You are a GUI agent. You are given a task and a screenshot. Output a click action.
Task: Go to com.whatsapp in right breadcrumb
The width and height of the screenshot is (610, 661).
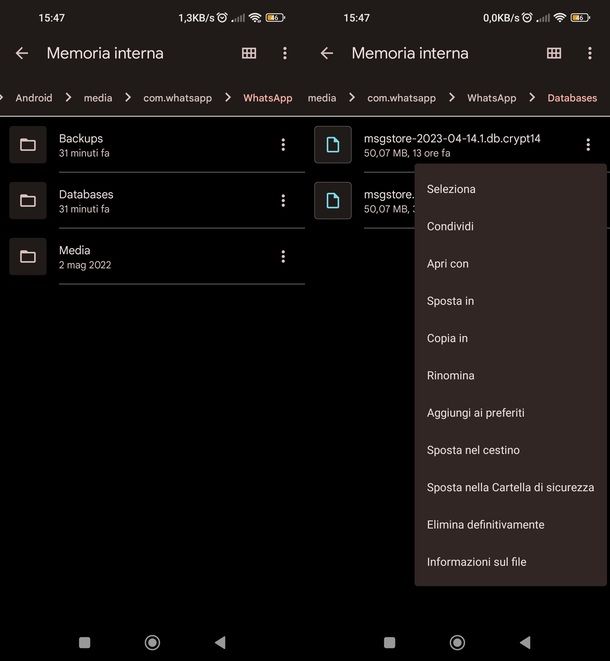[x=401, y=98]
